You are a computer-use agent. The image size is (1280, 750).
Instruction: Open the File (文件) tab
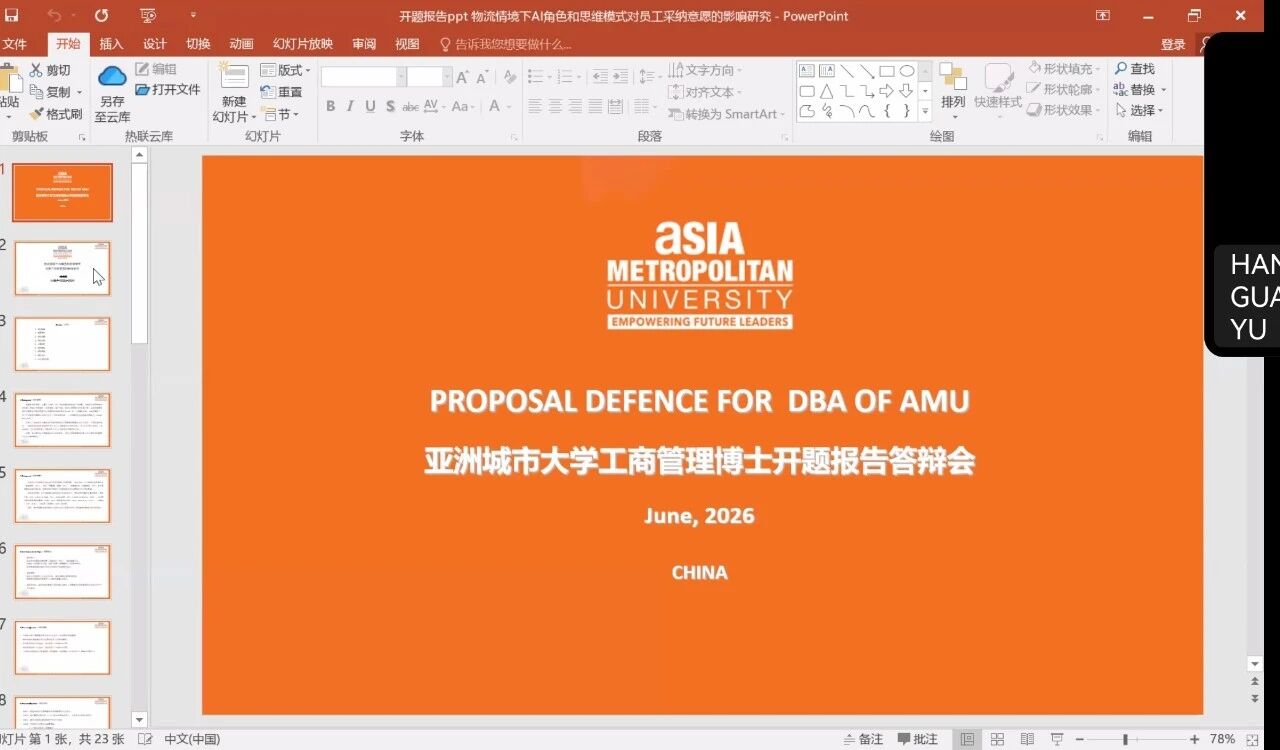14,44
